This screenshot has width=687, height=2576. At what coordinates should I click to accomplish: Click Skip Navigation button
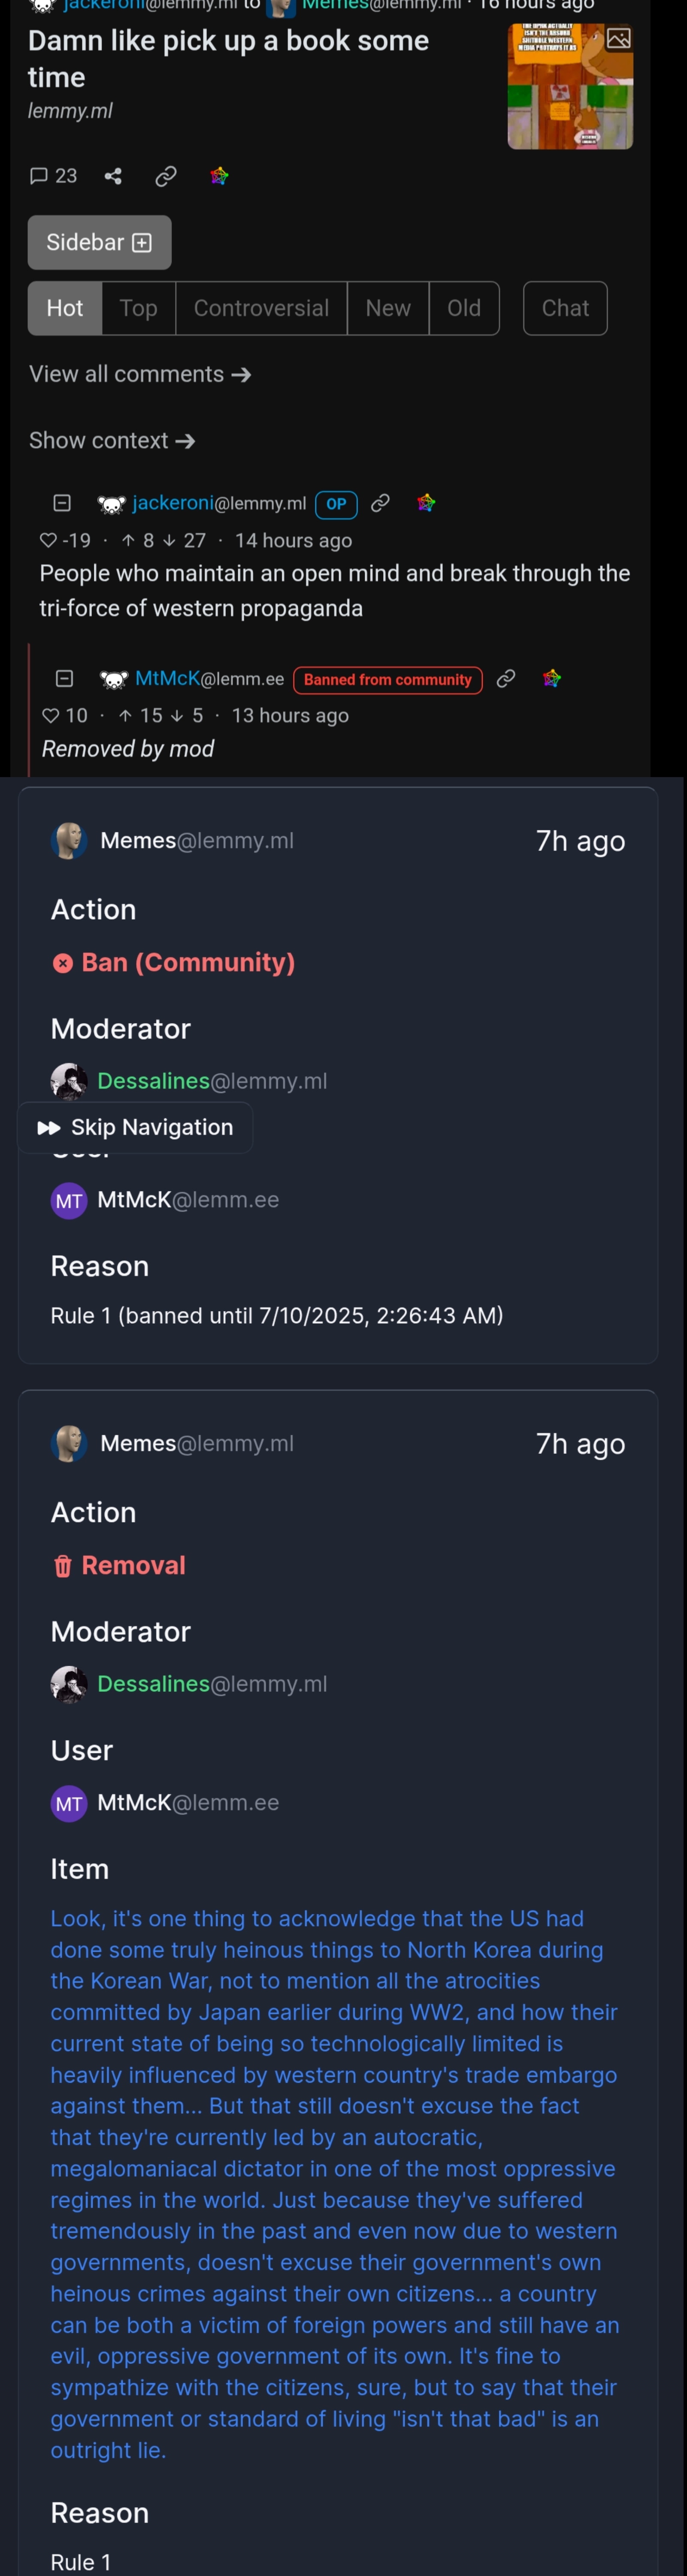coord(135,1127)
